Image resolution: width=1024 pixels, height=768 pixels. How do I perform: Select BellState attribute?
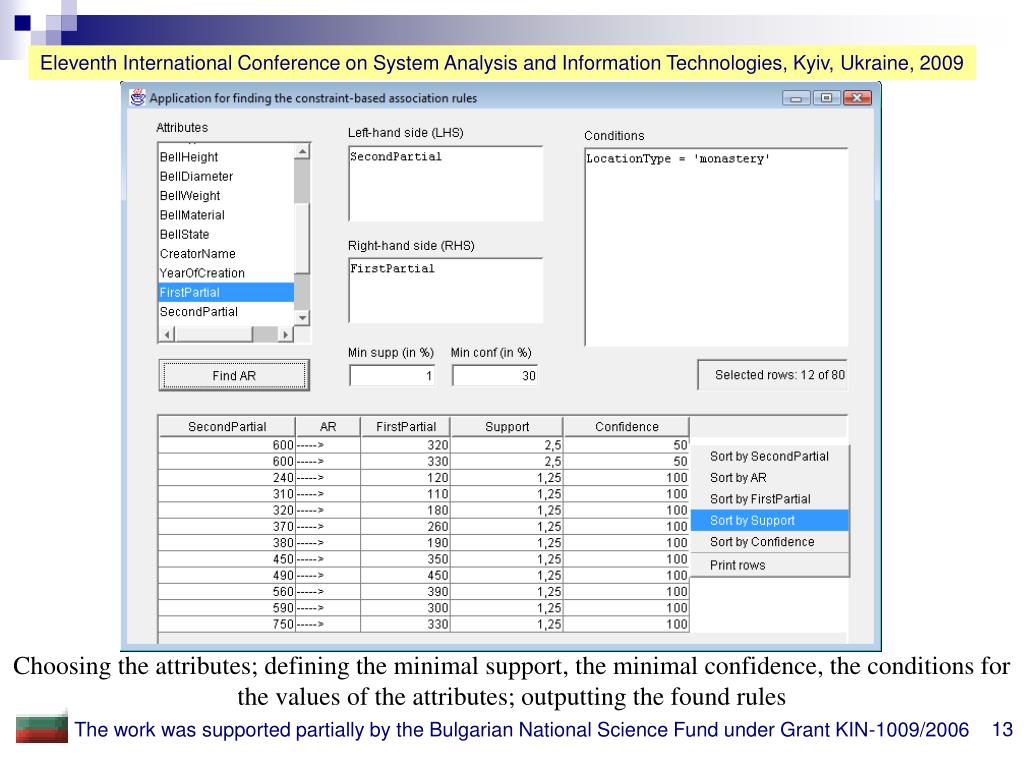[x=226, y=234]
